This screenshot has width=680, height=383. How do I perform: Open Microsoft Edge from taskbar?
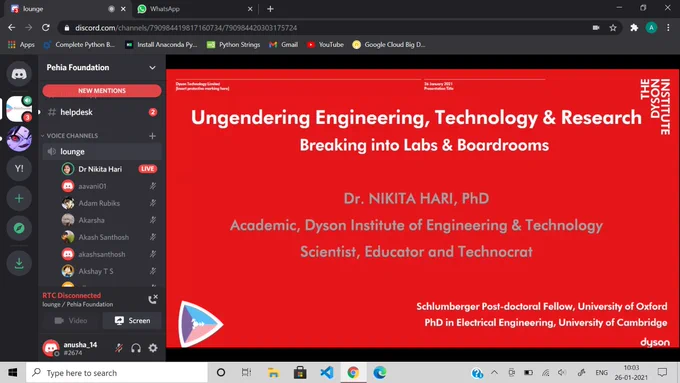point(379,373)
